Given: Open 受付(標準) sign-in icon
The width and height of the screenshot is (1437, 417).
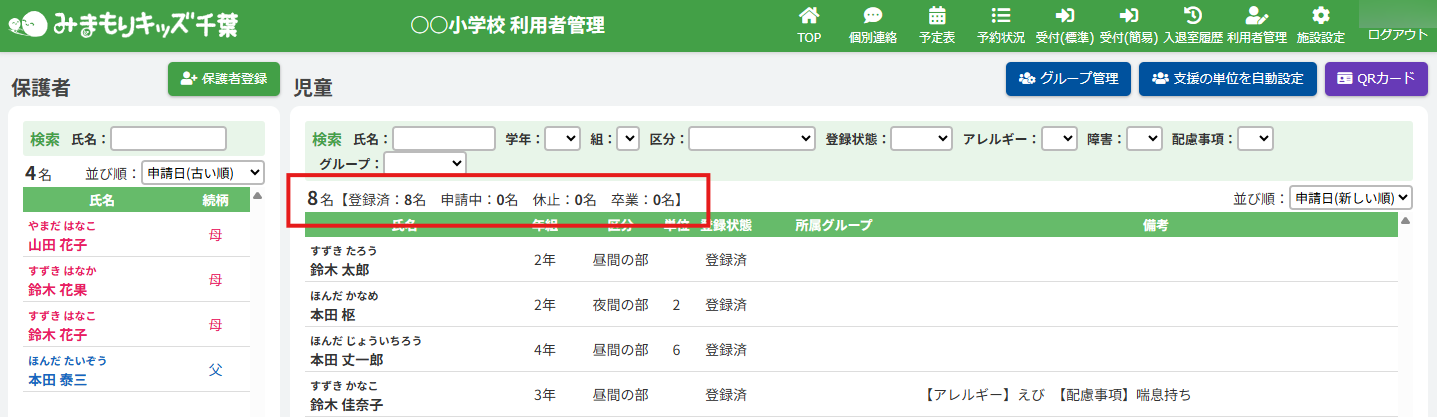Looking at the screenshot, I should [1065, 16].
